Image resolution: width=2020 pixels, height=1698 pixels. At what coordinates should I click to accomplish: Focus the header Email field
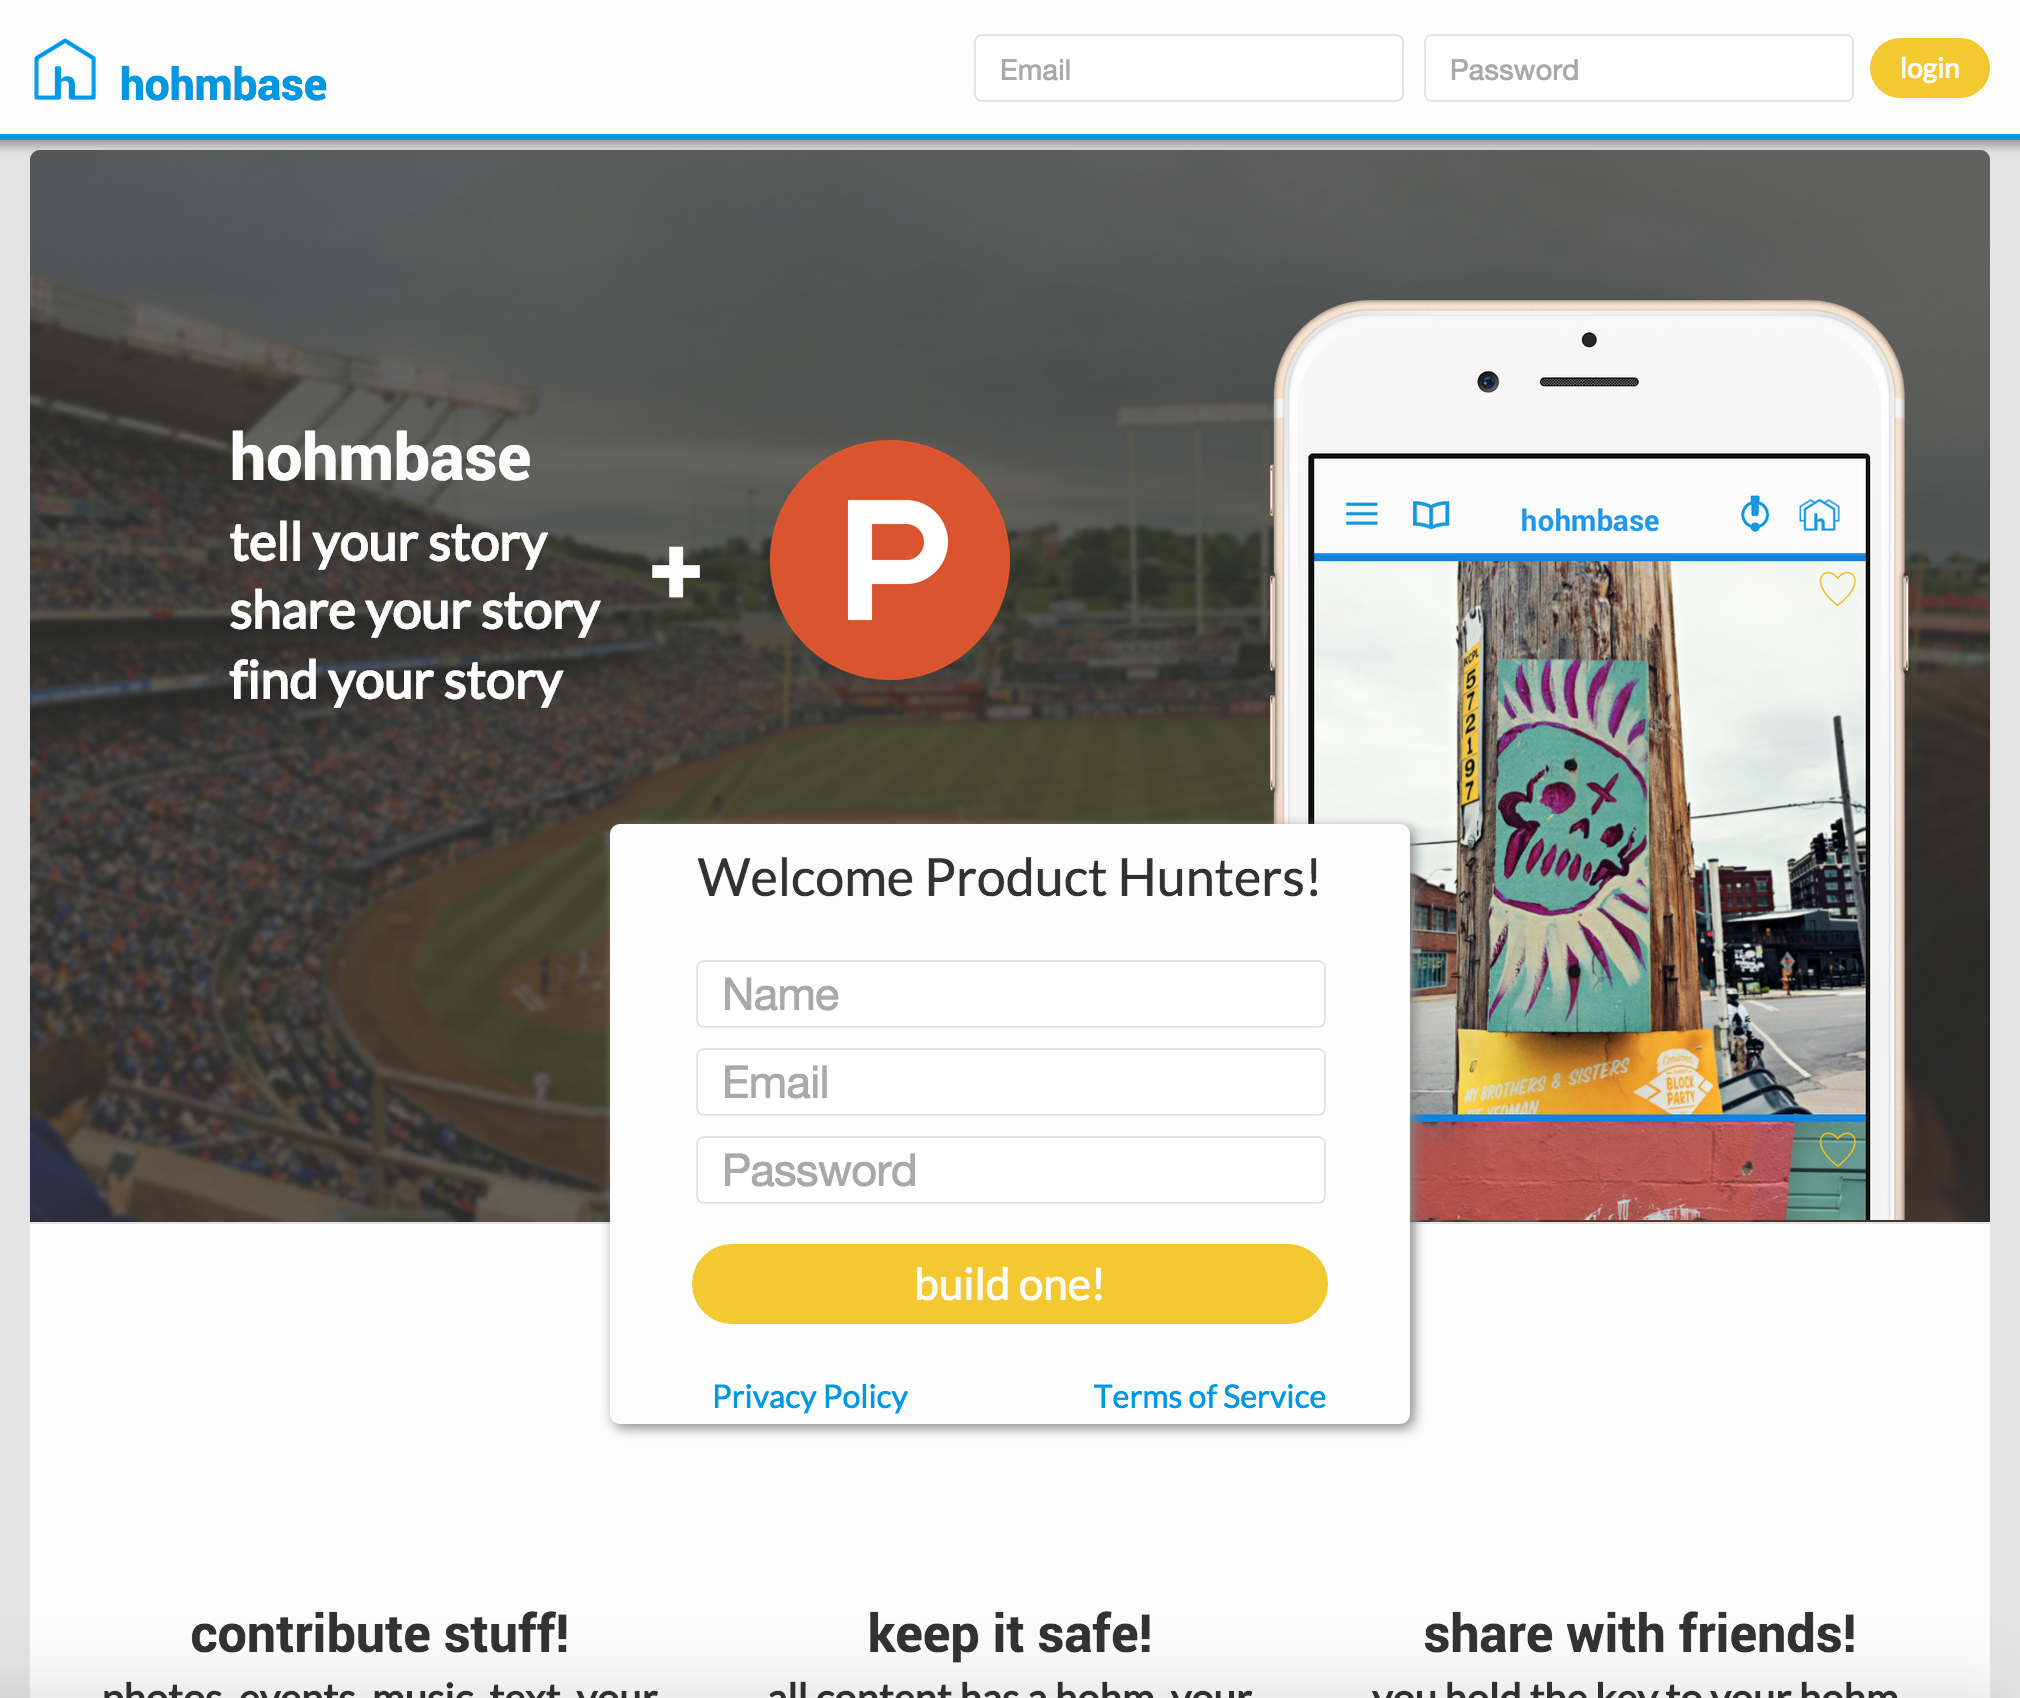click(x=1189, y=69)
